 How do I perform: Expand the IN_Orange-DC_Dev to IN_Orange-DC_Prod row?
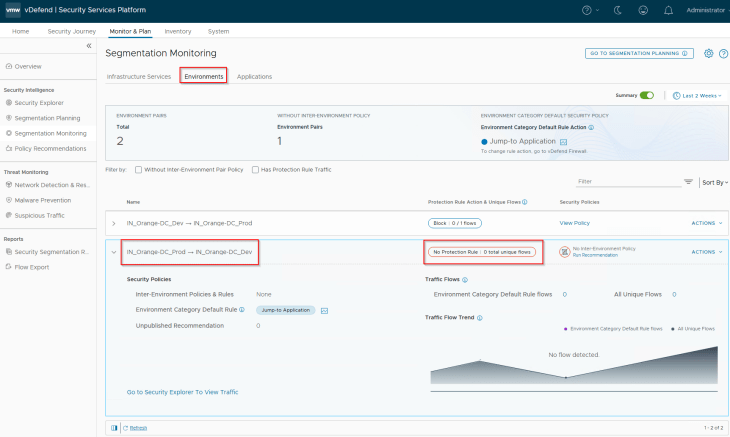(x=114, y=223)
